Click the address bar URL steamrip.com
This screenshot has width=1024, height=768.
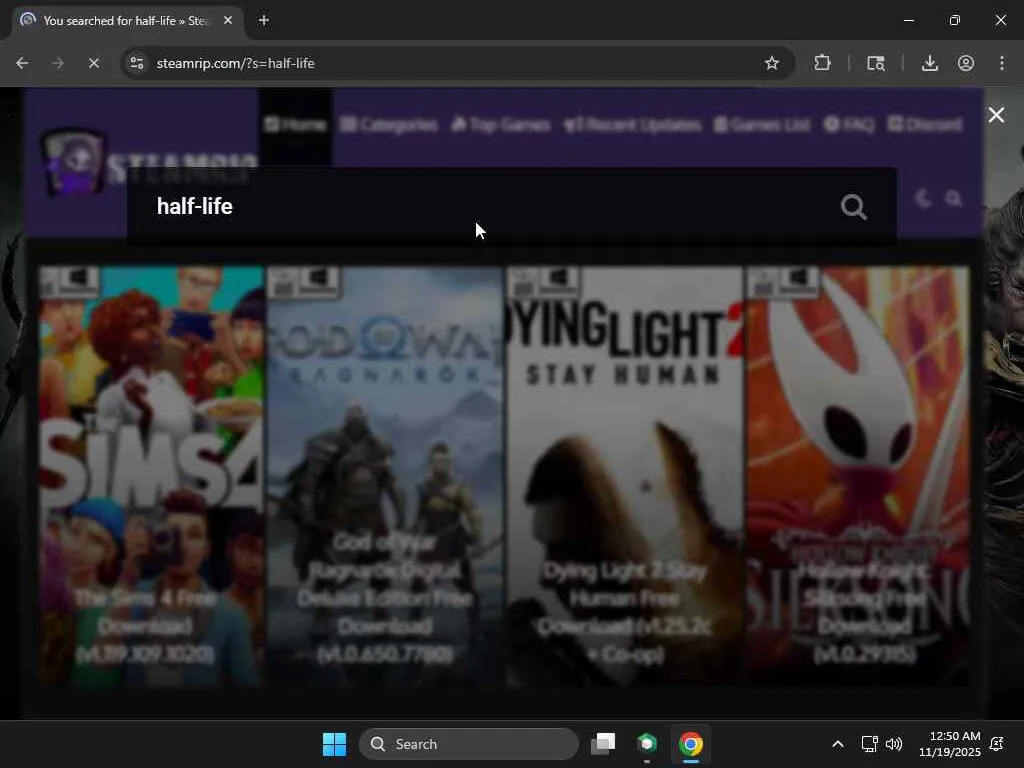[236, 63]
